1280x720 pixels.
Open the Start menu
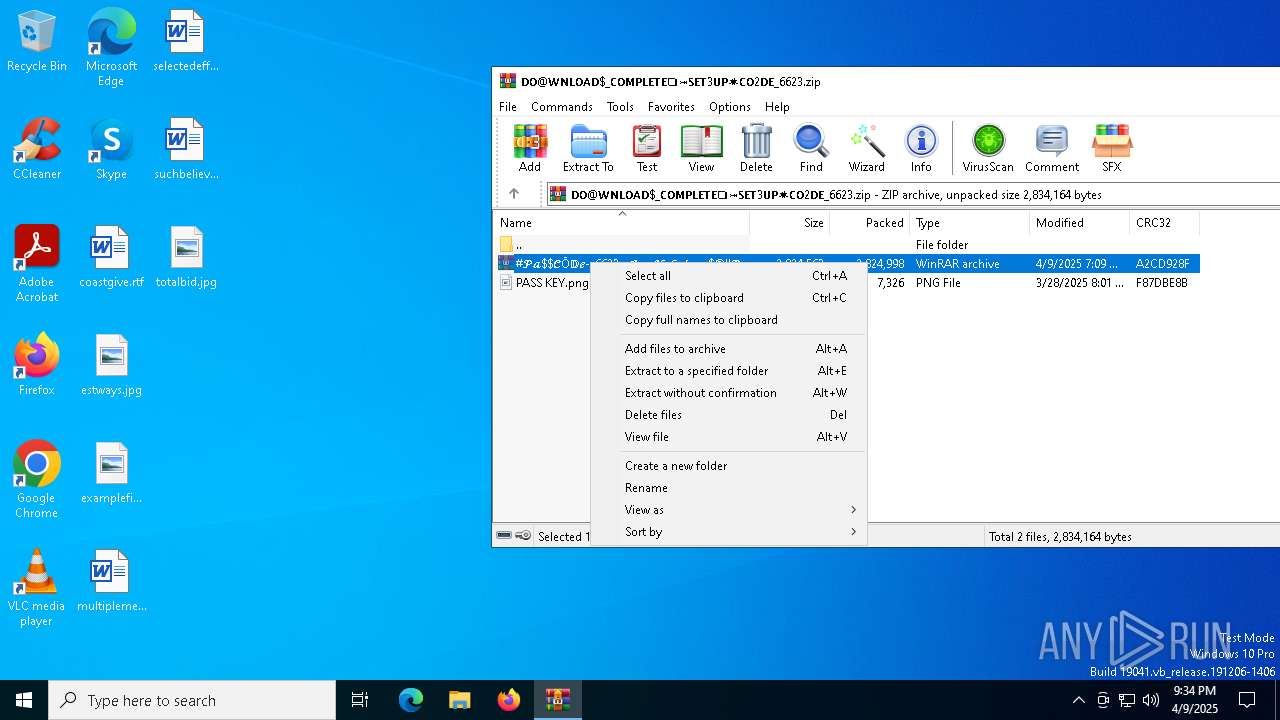[x=24, y=700]
